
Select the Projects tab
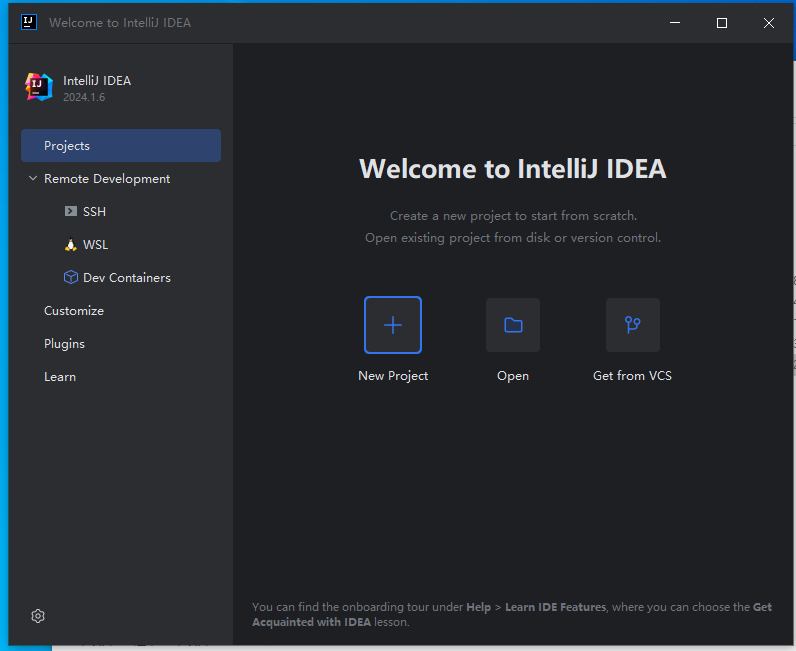coord(121,146)
